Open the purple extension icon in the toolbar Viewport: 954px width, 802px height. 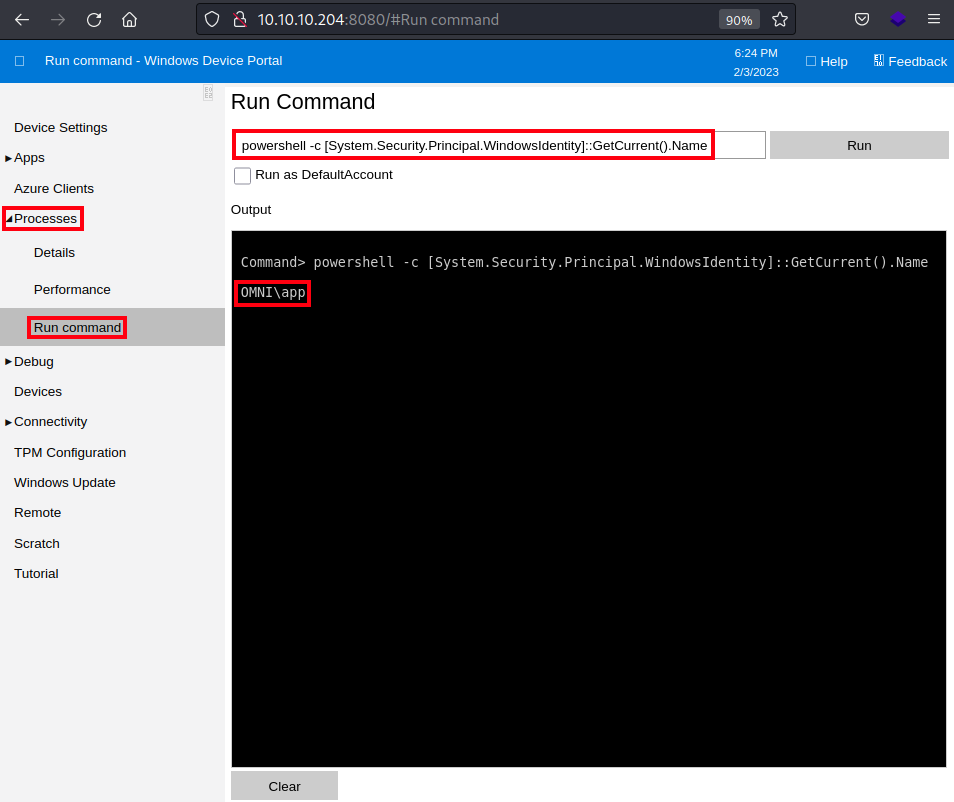(x=897, y=19)
